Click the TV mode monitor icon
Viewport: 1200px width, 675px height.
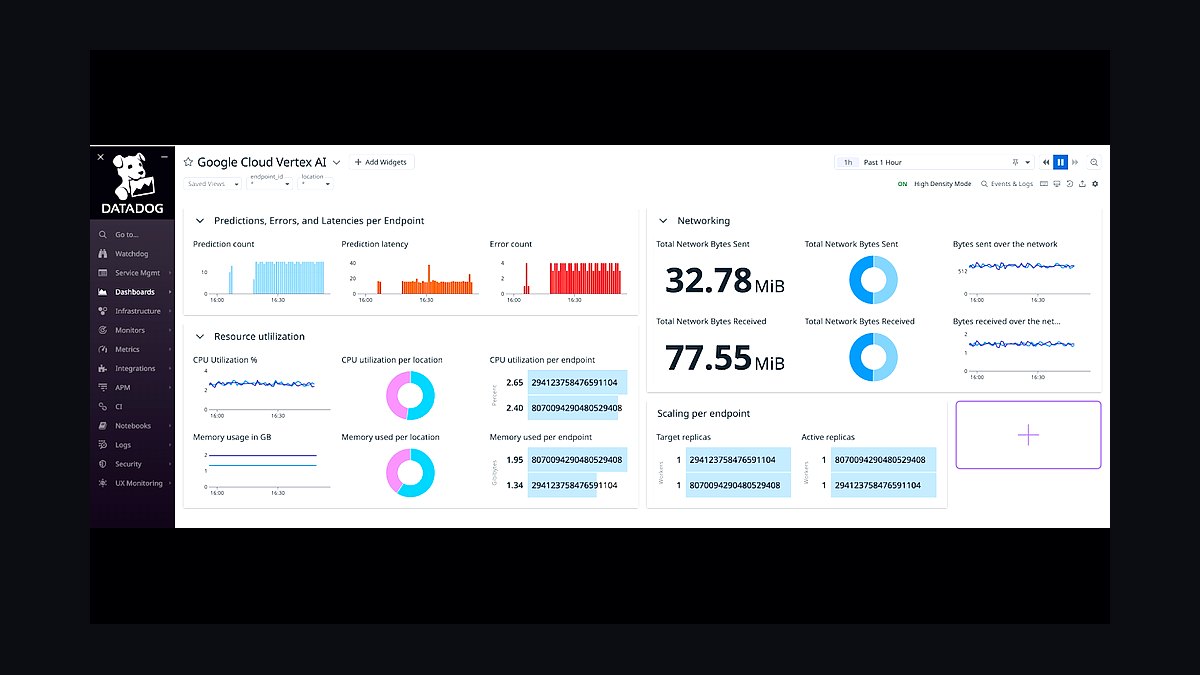coord(1058,184)
